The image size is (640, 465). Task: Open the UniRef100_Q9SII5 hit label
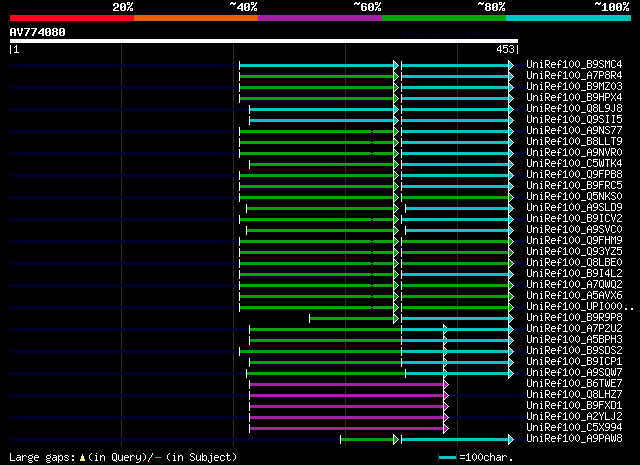click(574, 120)
